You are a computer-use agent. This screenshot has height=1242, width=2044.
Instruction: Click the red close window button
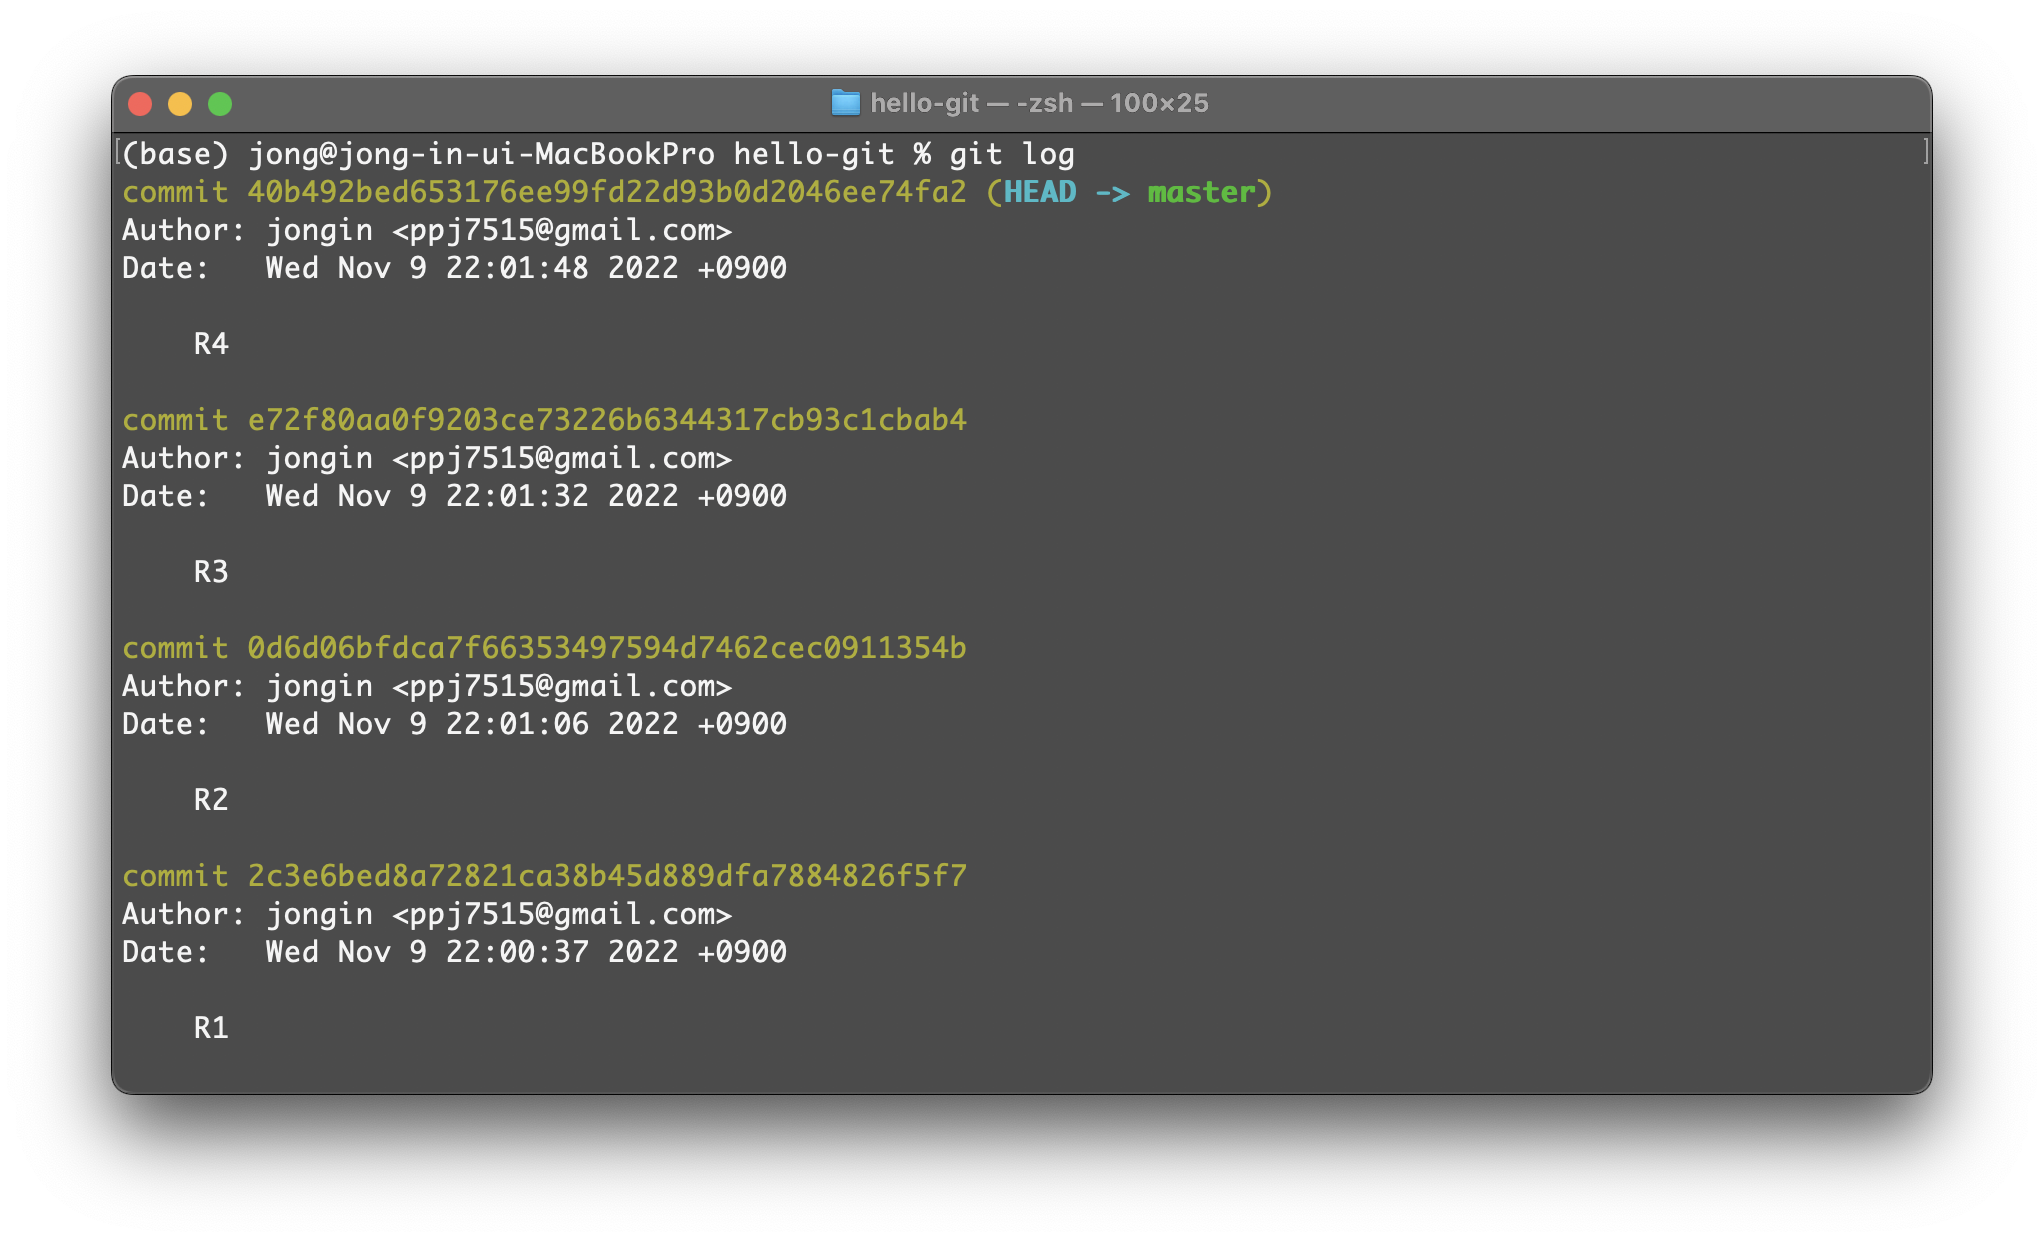point(140,104)
